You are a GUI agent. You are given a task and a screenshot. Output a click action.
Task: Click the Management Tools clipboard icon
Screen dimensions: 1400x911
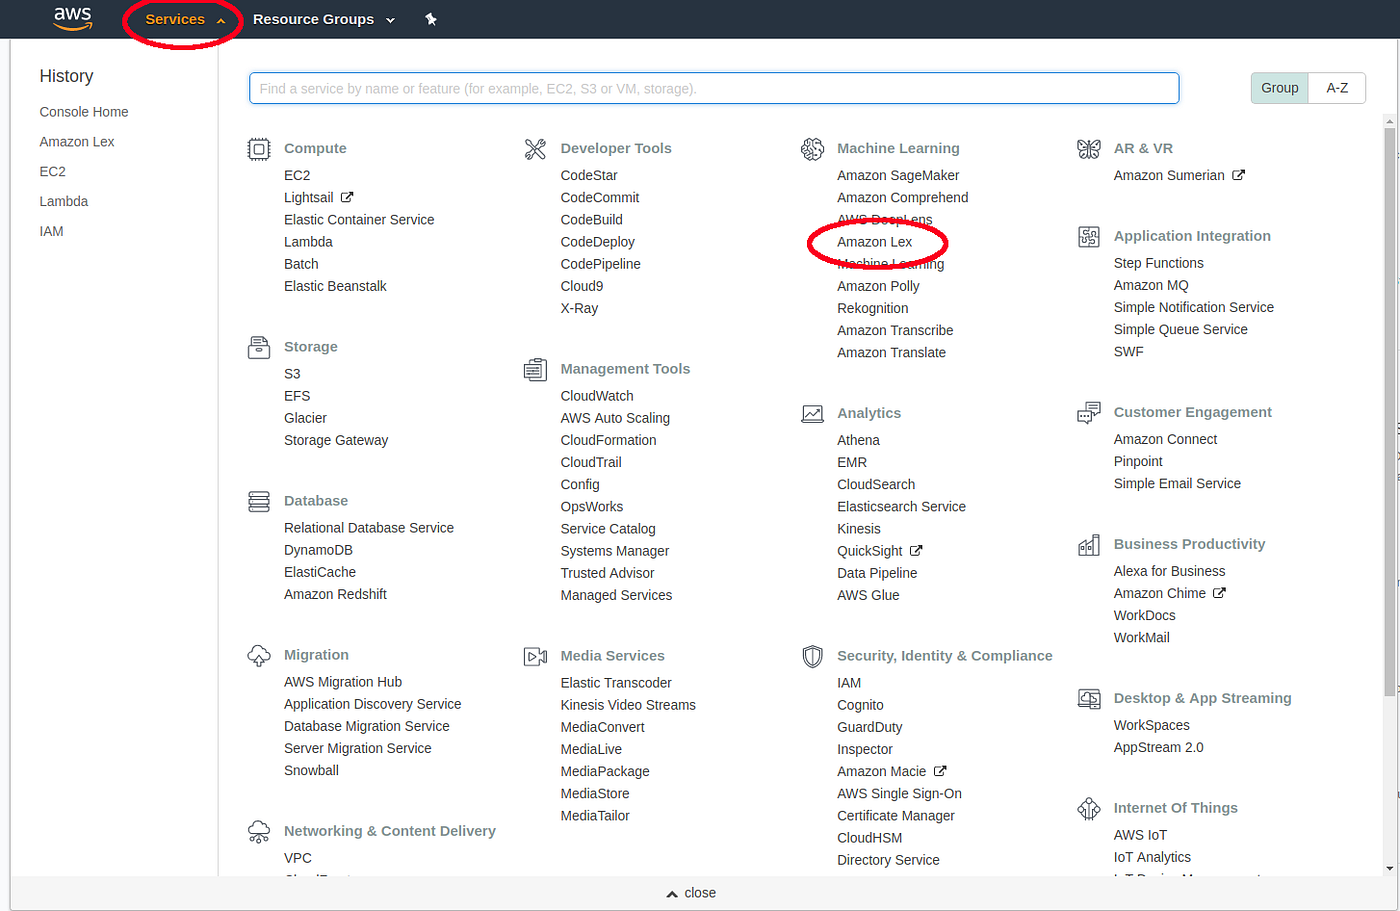click(x=535, y=370)
